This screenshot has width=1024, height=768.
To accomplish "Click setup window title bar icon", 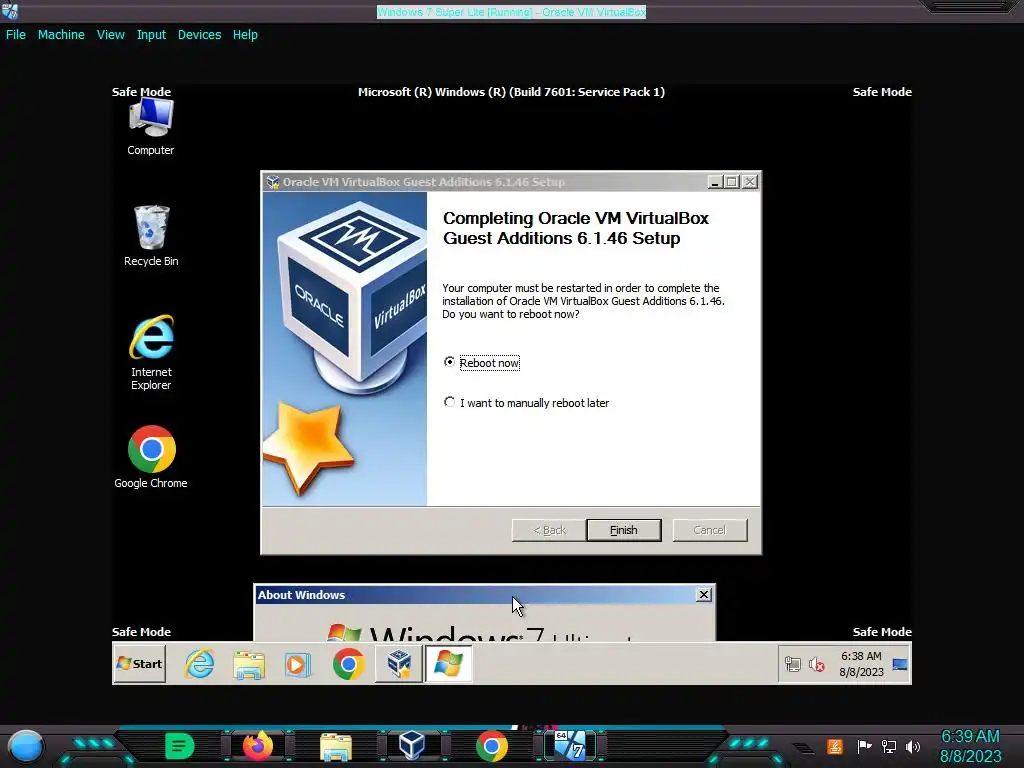I will (272, 182).
